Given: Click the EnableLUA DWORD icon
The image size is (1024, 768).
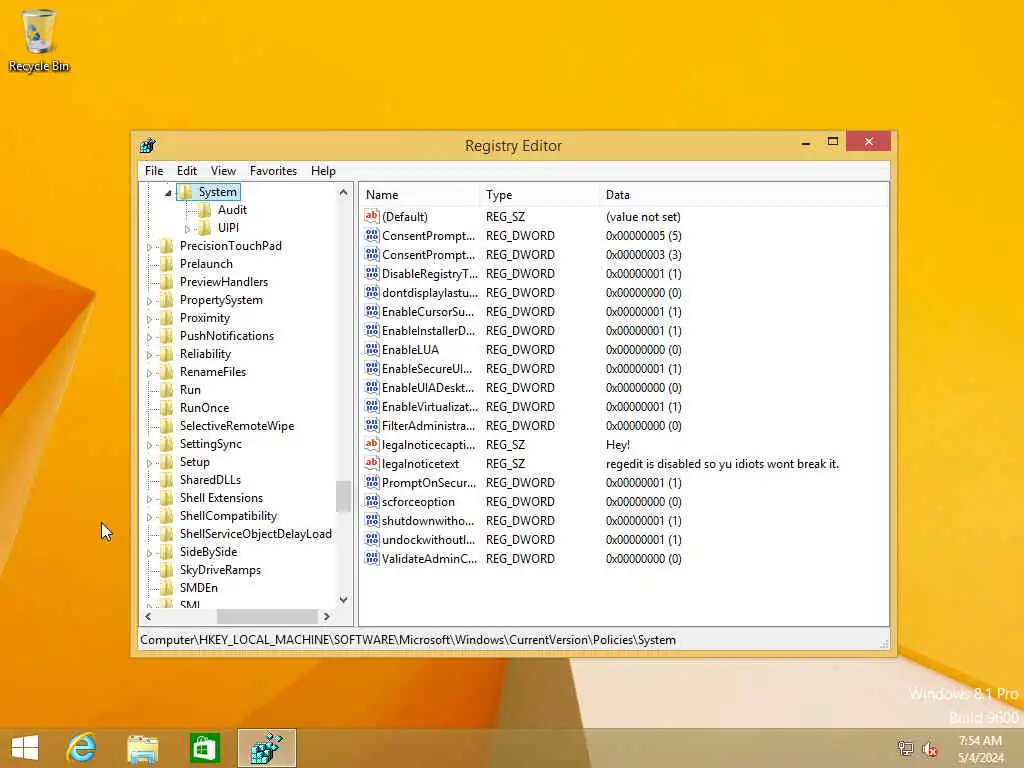Looking at the screenshot, I should pos(372,349).
